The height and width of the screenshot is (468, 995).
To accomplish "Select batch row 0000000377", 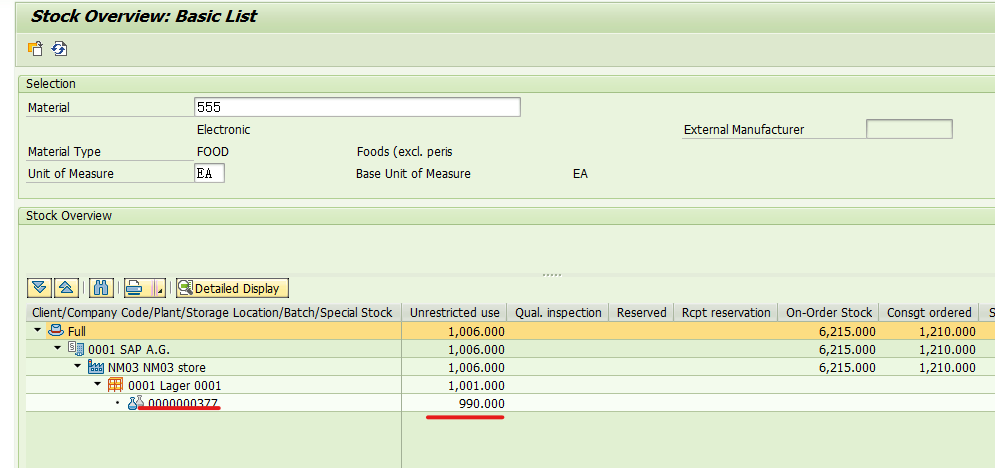I will (183, 403).
